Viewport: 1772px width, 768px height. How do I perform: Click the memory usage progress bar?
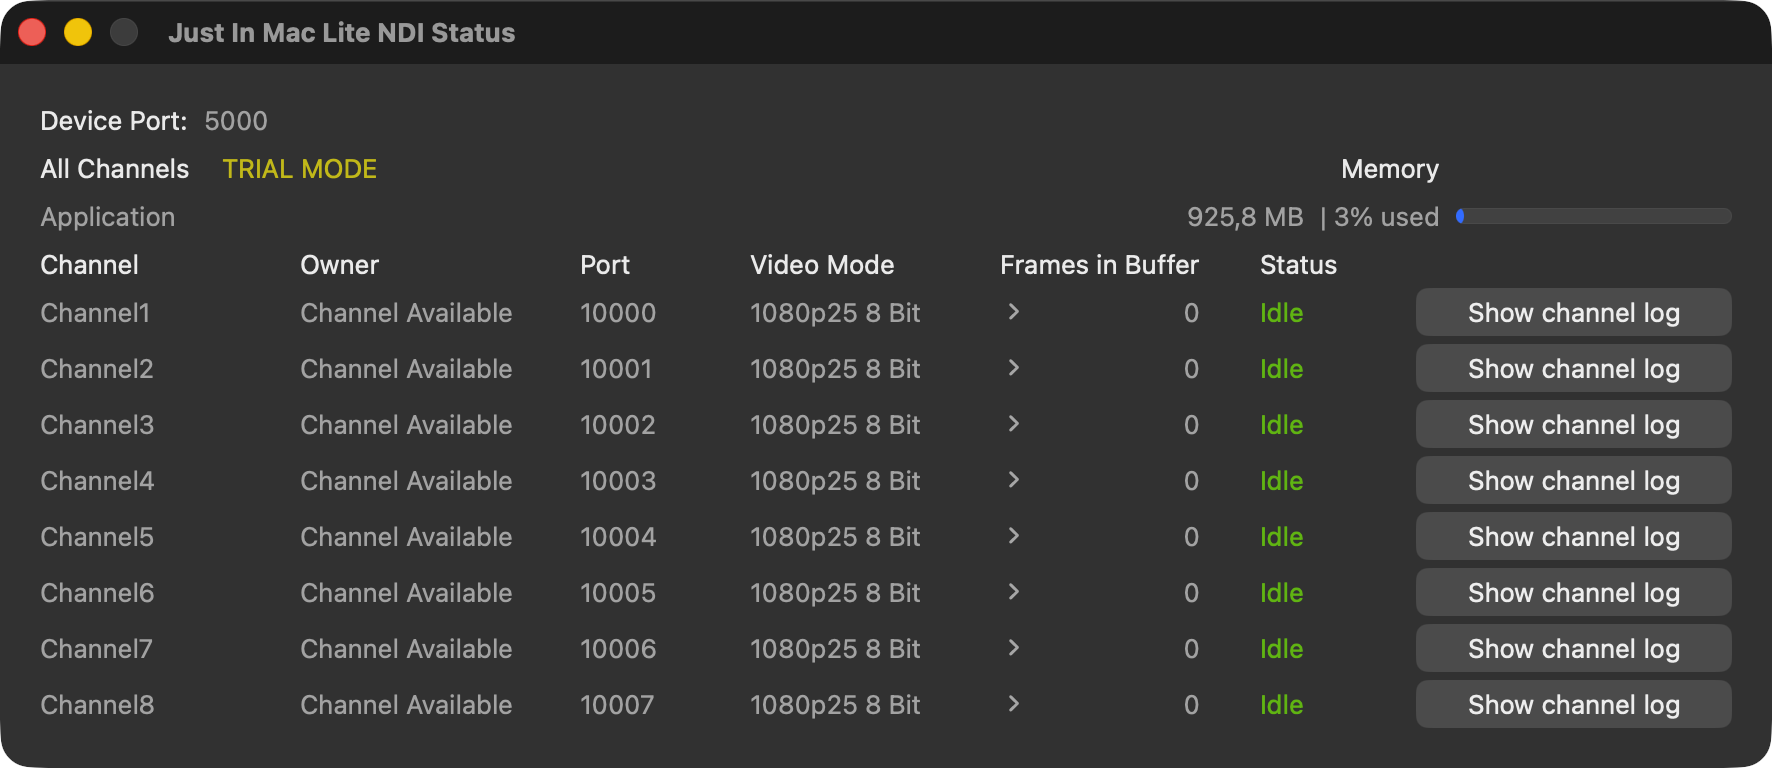[x=1594, y=216]
